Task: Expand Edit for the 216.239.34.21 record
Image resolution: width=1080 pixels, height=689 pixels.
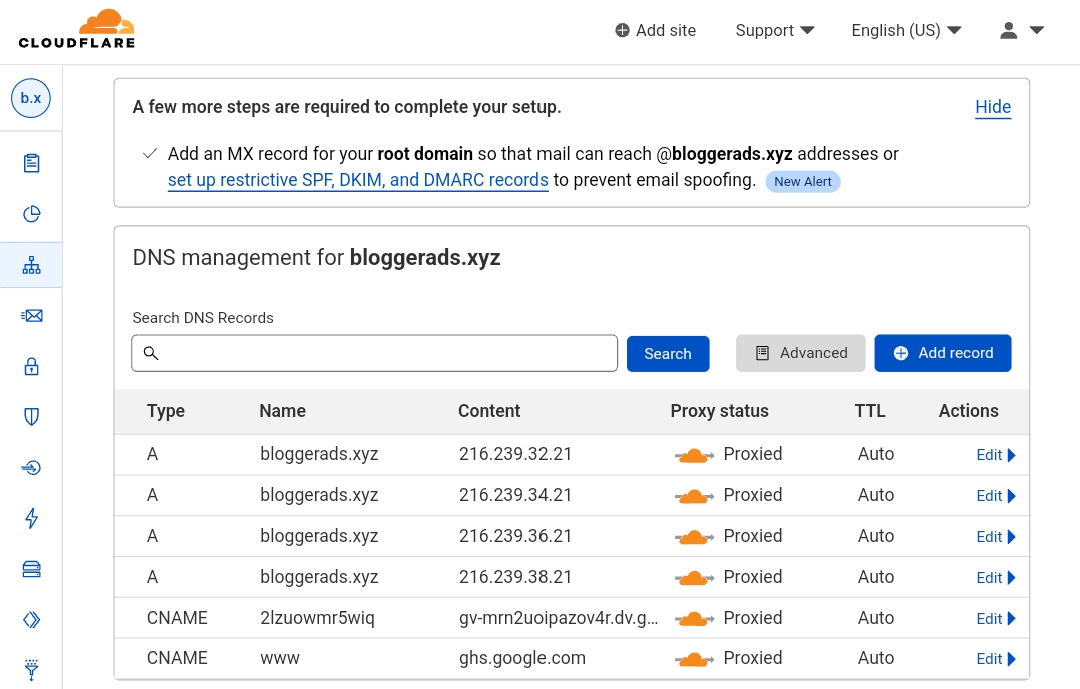Action: coord(996,496)
